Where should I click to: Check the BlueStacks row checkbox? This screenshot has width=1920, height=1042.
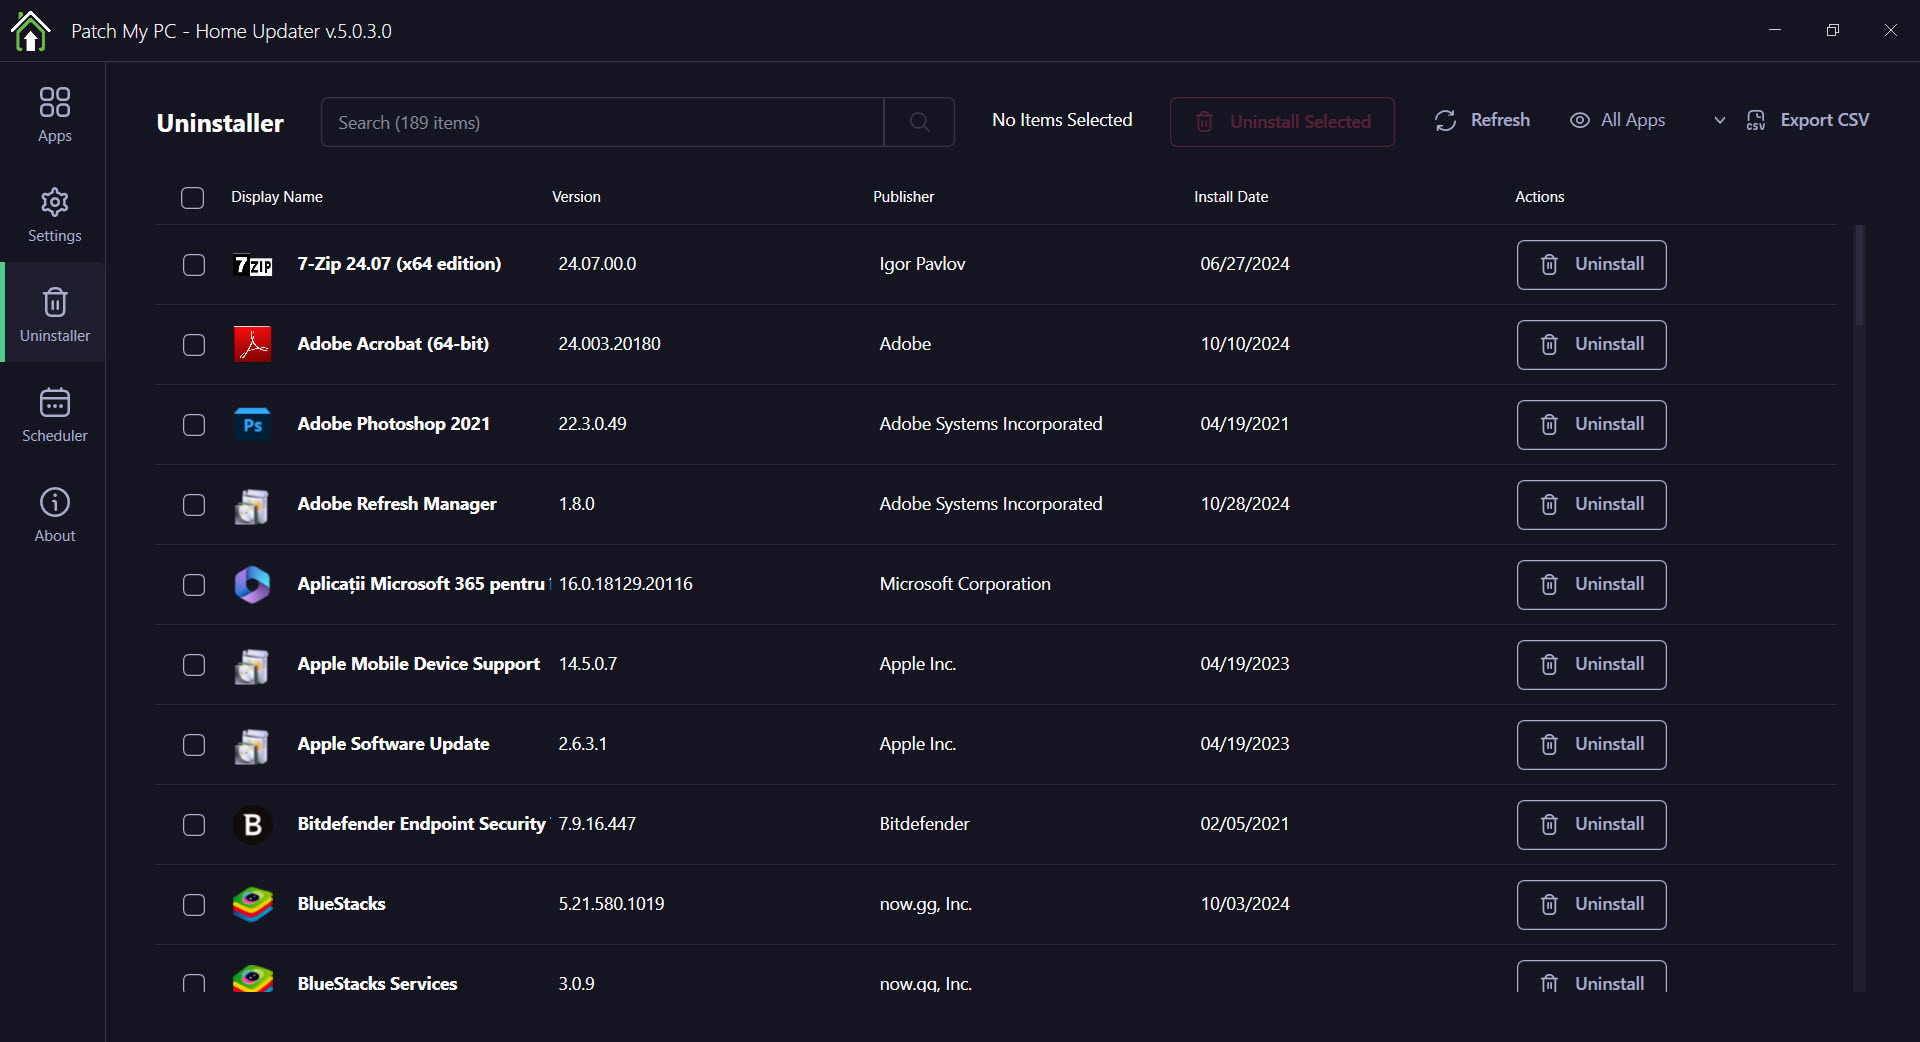[194, 904]
